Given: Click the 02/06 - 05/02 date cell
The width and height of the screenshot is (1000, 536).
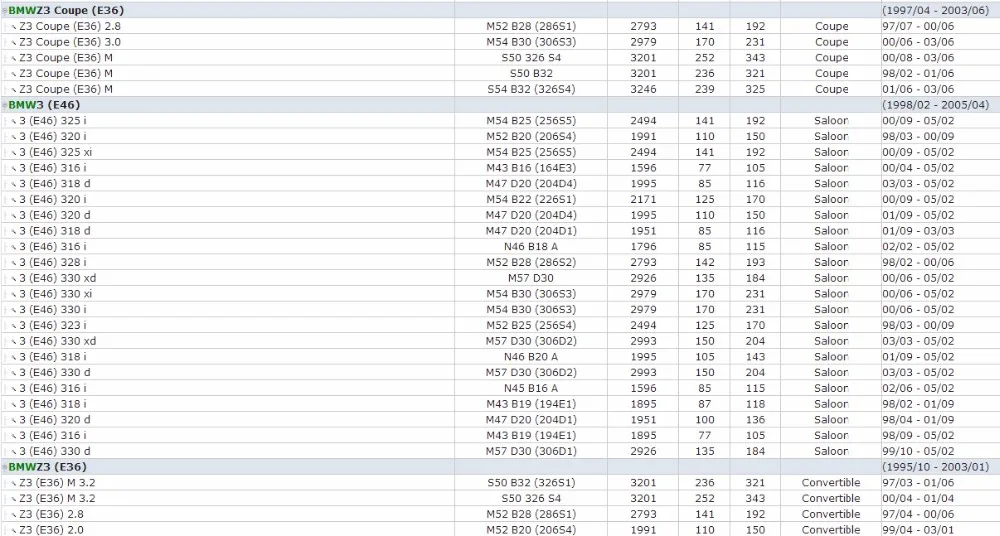Looking at the screenshot, I should pos(918,388).
